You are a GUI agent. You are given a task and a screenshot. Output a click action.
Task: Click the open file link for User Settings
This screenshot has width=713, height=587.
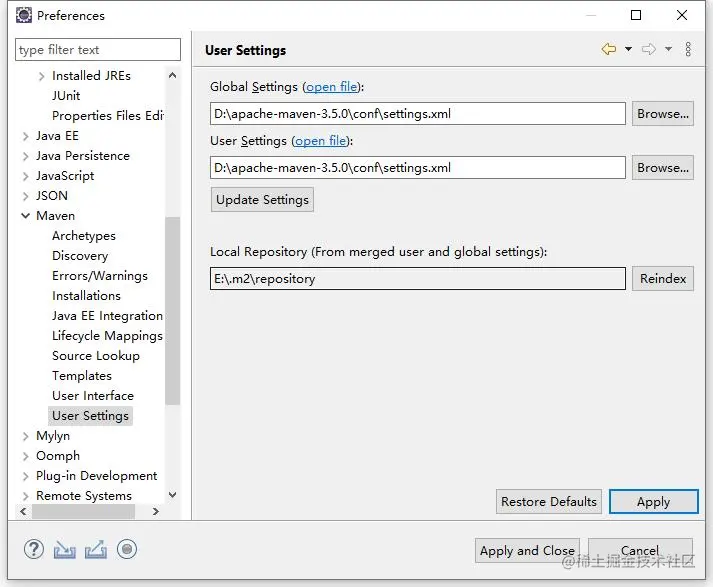(x=321, y=140)
